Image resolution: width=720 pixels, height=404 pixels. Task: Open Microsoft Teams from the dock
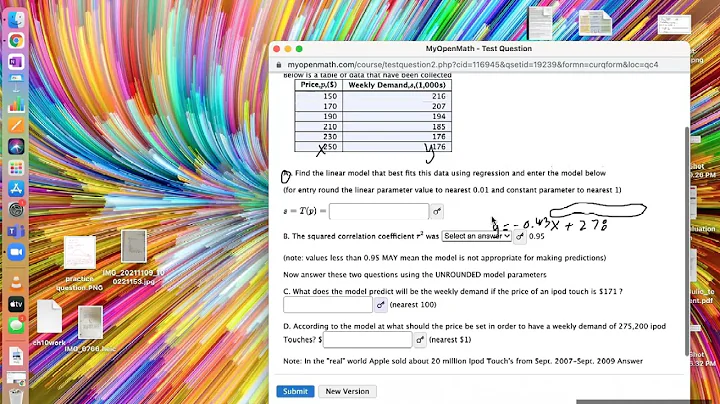click(16, 231)
